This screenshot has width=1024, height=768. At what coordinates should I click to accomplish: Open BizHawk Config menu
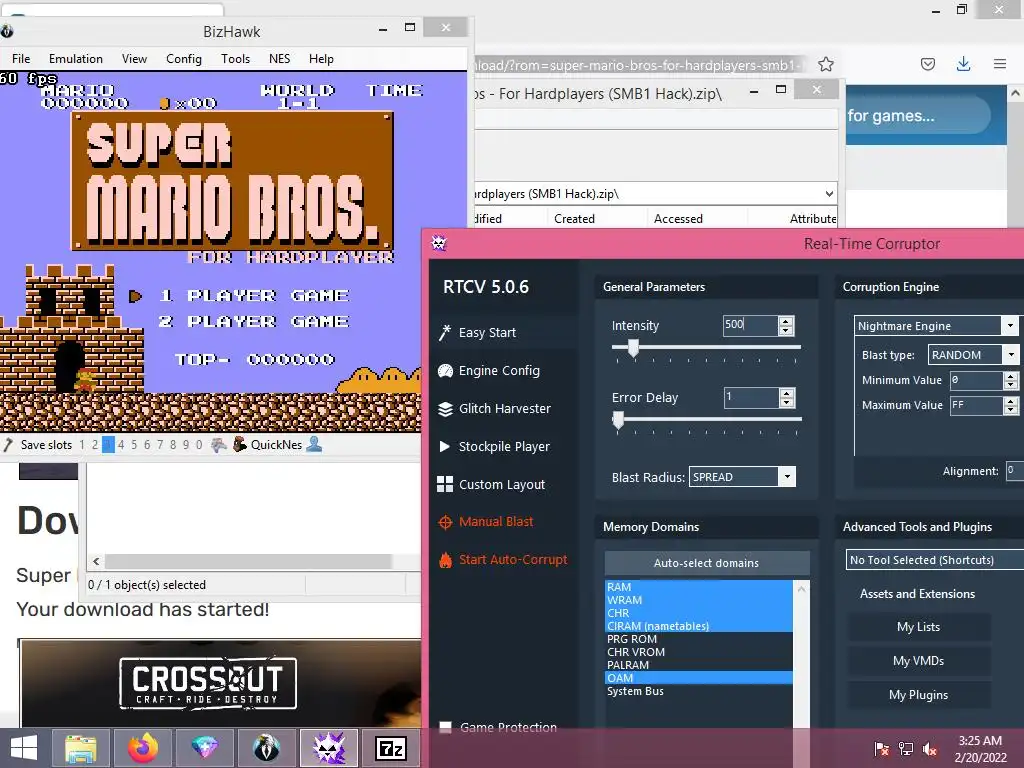184,59
